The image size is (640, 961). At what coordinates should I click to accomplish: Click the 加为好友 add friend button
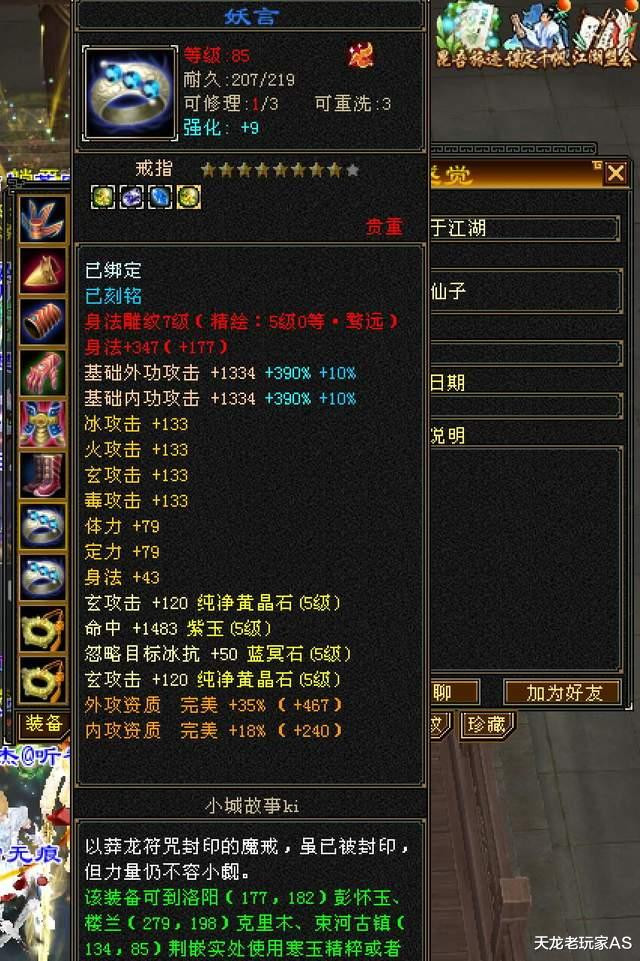point(563,693)
